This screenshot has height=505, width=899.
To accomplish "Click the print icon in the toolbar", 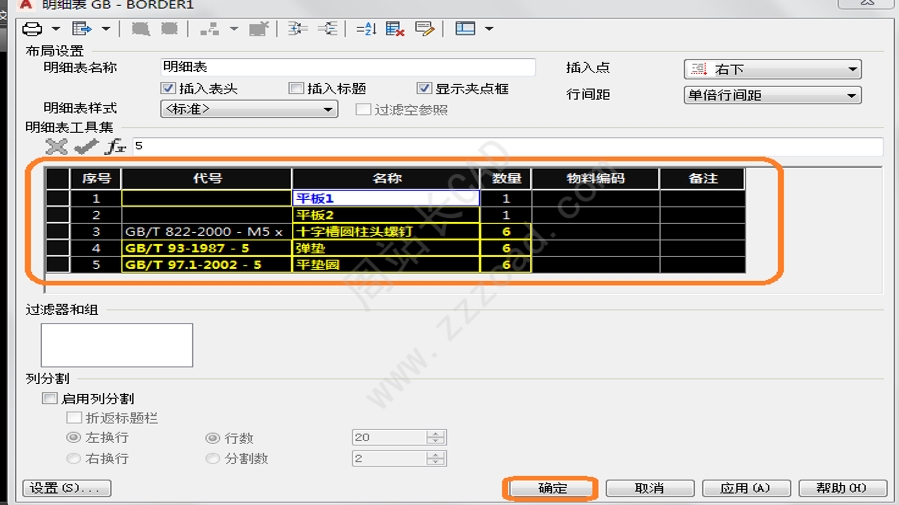I will 33,29.
